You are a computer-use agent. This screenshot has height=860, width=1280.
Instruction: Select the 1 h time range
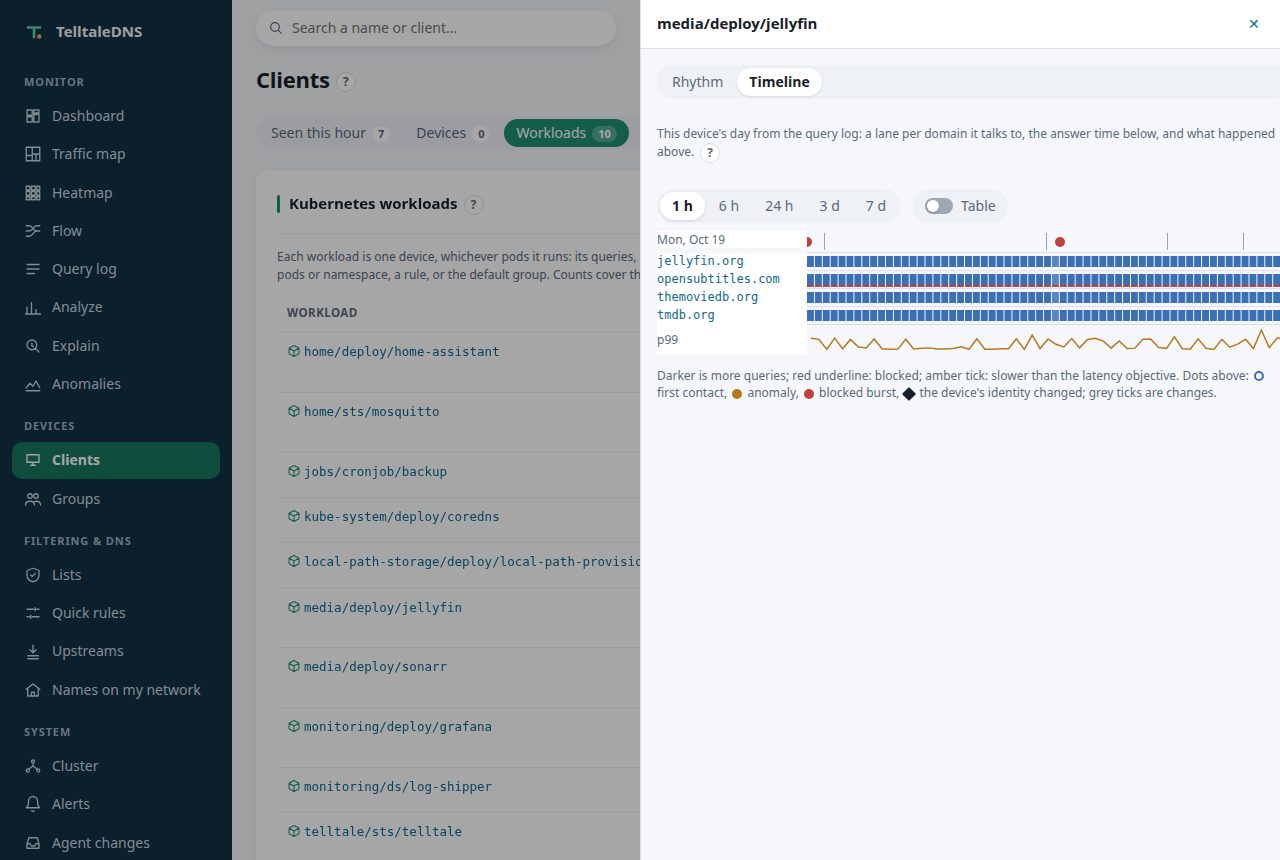point(682,206)
